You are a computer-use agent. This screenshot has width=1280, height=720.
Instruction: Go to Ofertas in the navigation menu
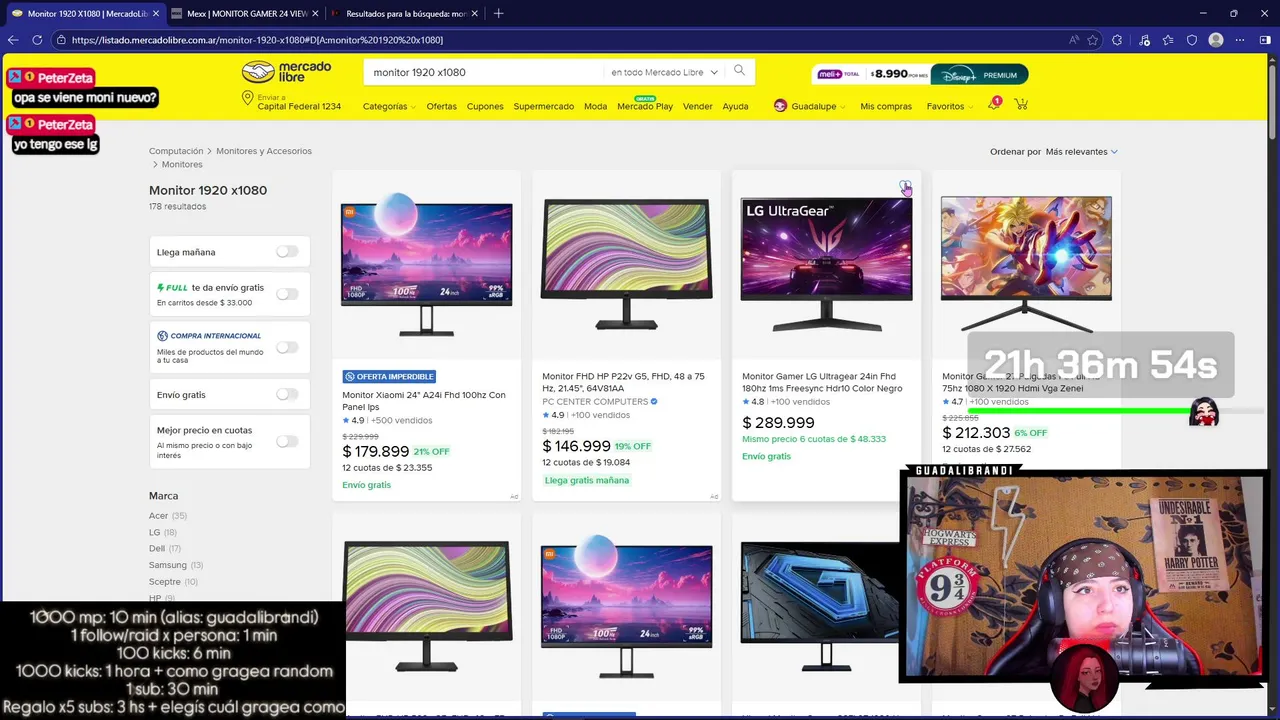441,106
